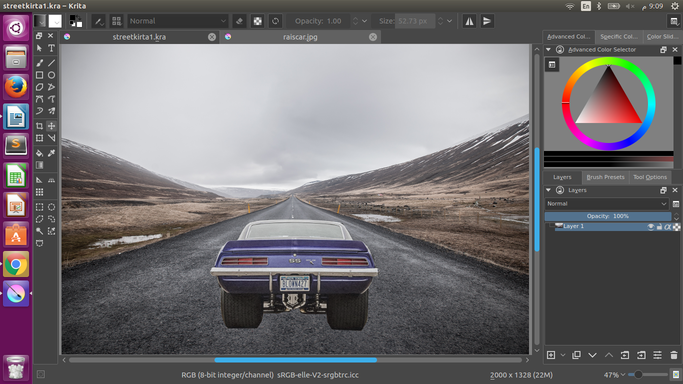Open blending mode dropdown in toolbar

[178, 21]
